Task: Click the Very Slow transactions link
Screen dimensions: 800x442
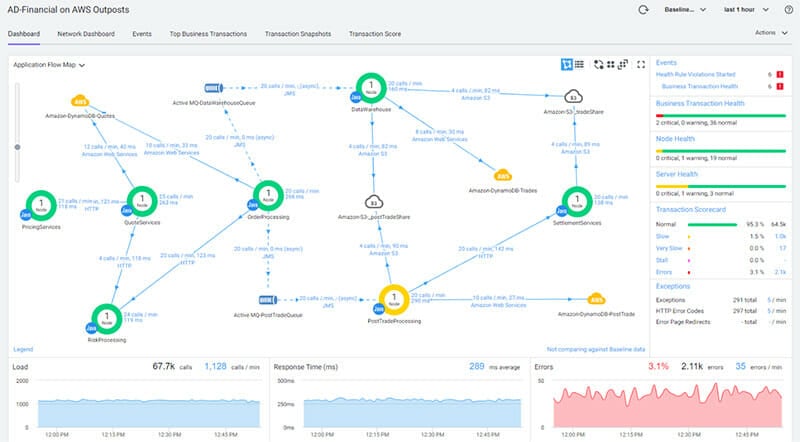Action: (669, 248)
